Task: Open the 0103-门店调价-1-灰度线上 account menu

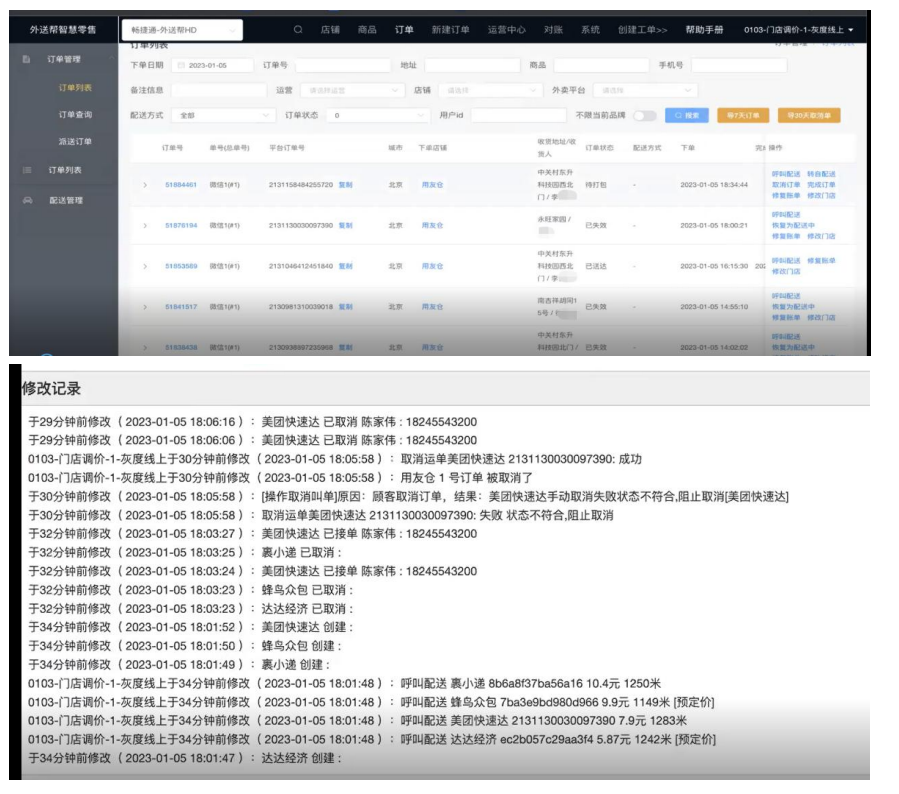Action: pyautogui.click(x=798, y=30)
